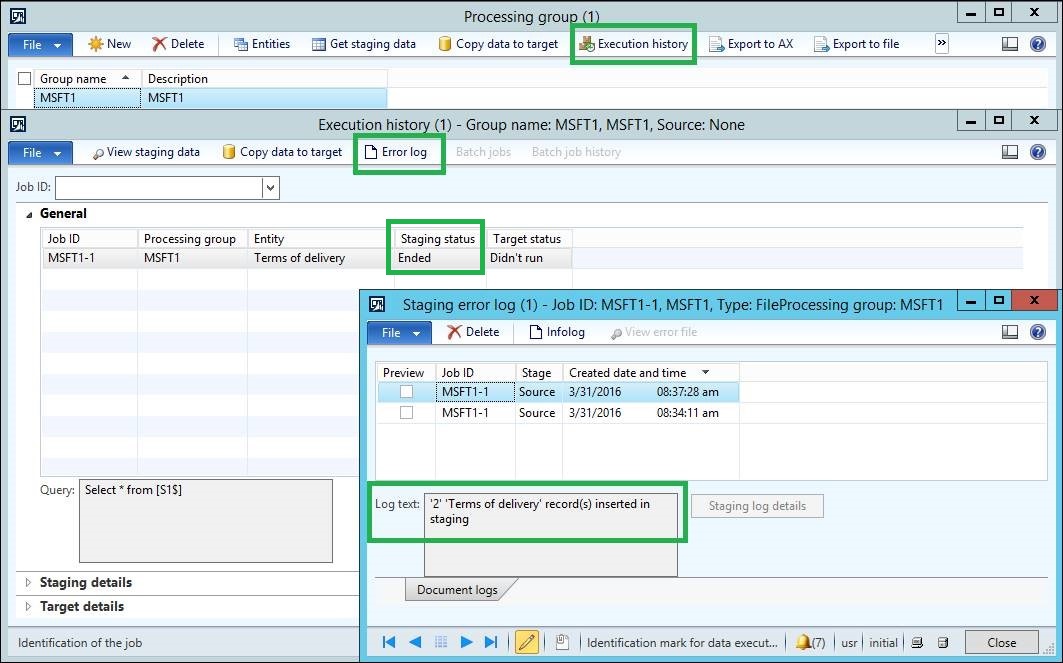Click the pencil edit icon in status bar
The height and width of the screenshot is (663, 1063).
pyautogui.click(x=527, y=642)
